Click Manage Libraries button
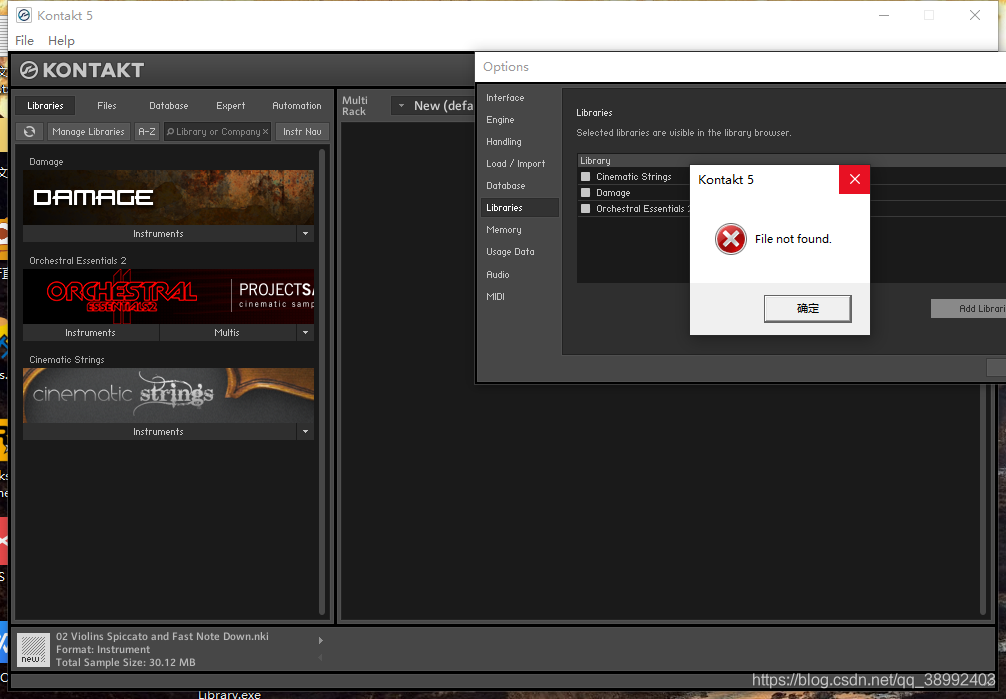This screenshot has width=1006, height=699. [89, 132]
